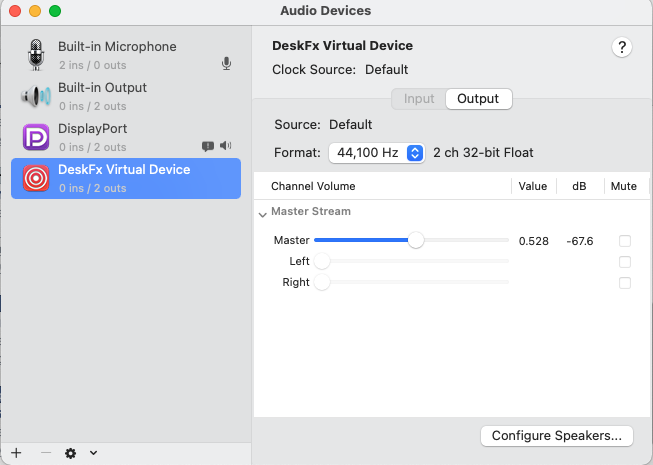Click the Channel Volume column header
Image resolution: width=653 pixels, height=465 pixels.
313,186
